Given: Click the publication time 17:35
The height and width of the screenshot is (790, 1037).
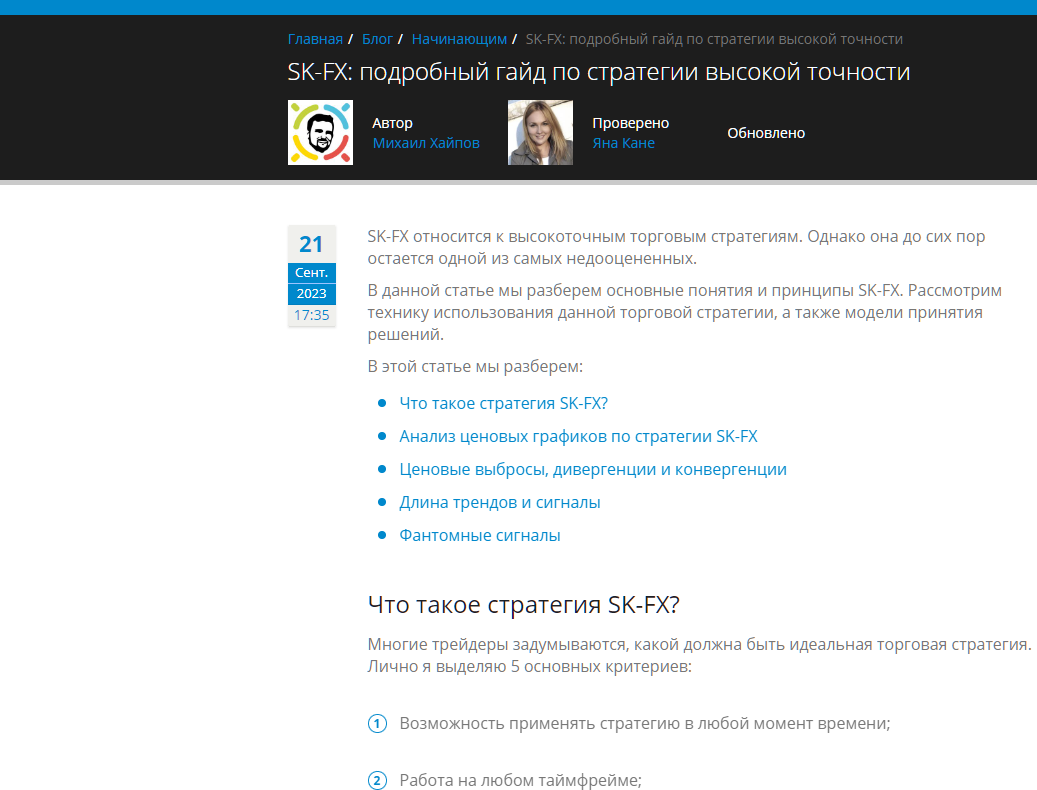Looking at the screenshot, I should point(311,315).
